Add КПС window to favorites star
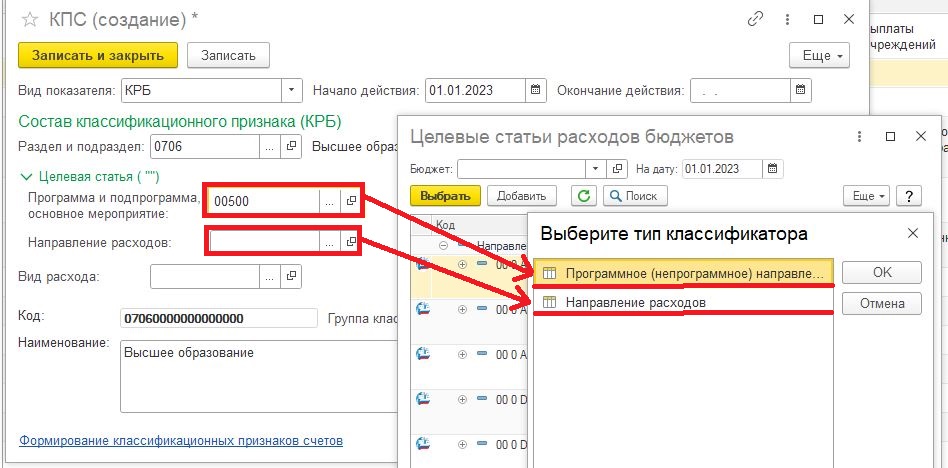Screen dimensions: 948x468 (x=28, y=20)
